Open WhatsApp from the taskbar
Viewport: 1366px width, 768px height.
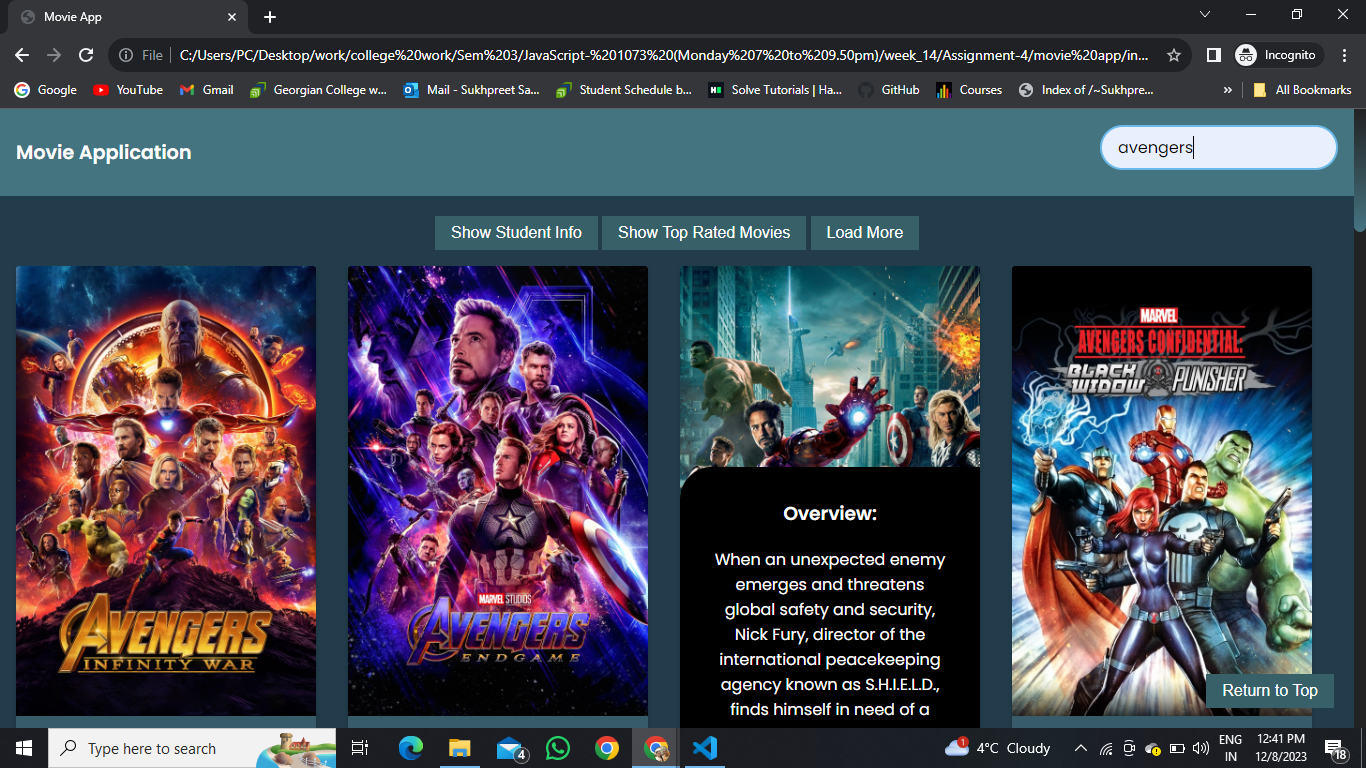point(557,748)
